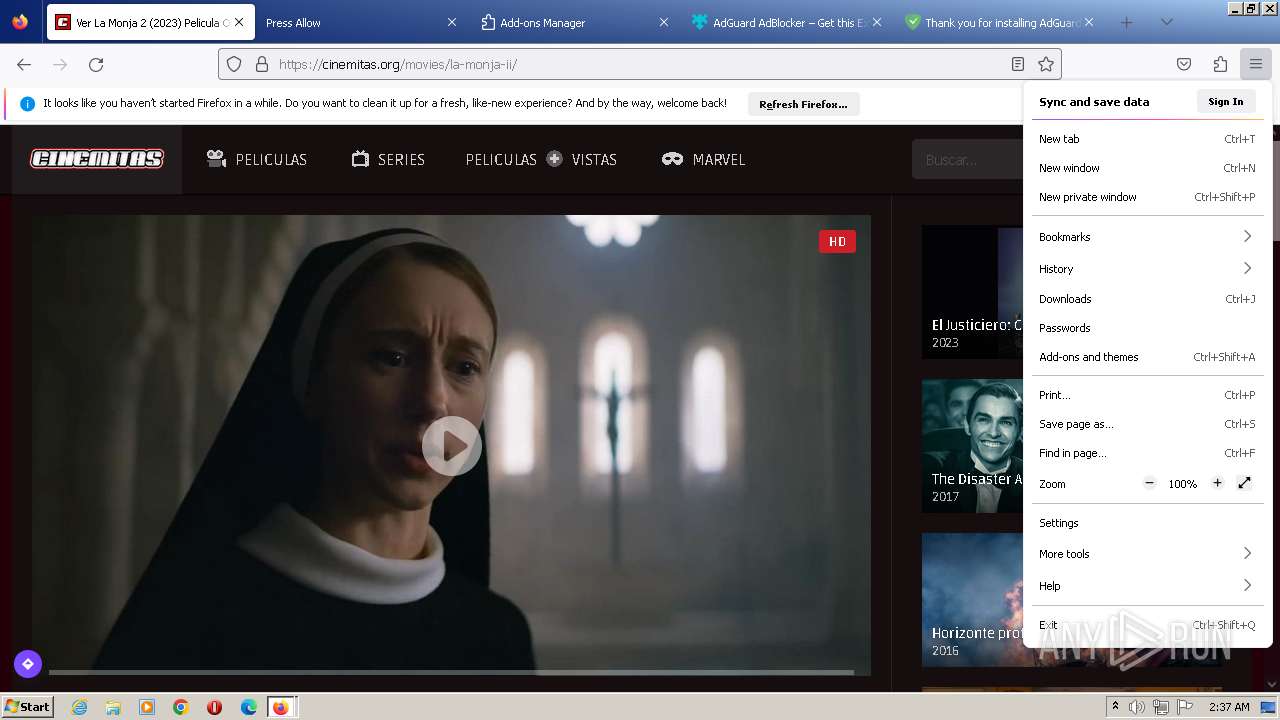This screenshot has height=720, width=1280.
Task: Play the video with center play button
Action: (452, 446)
